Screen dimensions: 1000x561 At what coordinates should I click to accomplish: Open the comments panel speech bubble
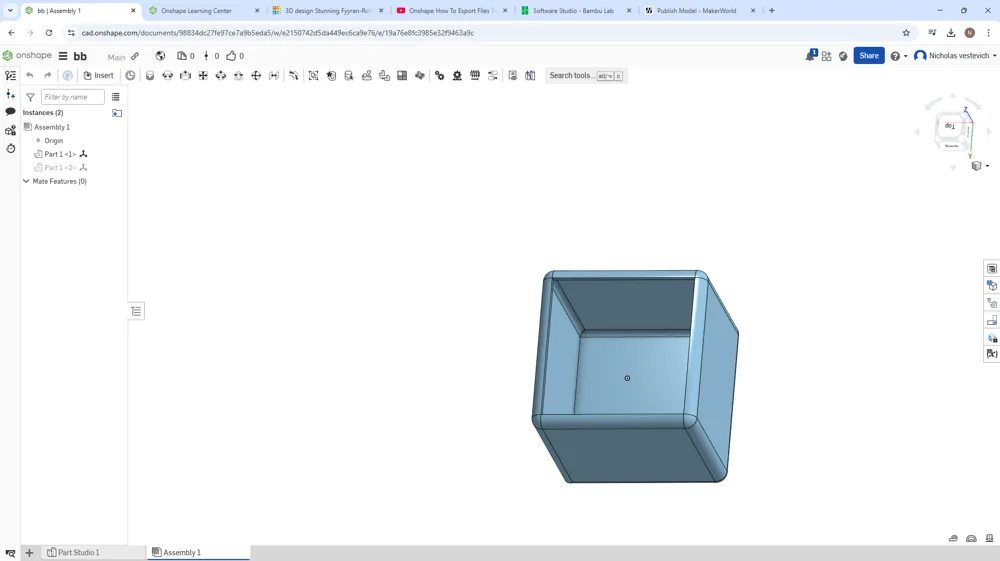[x=10, y=112]
